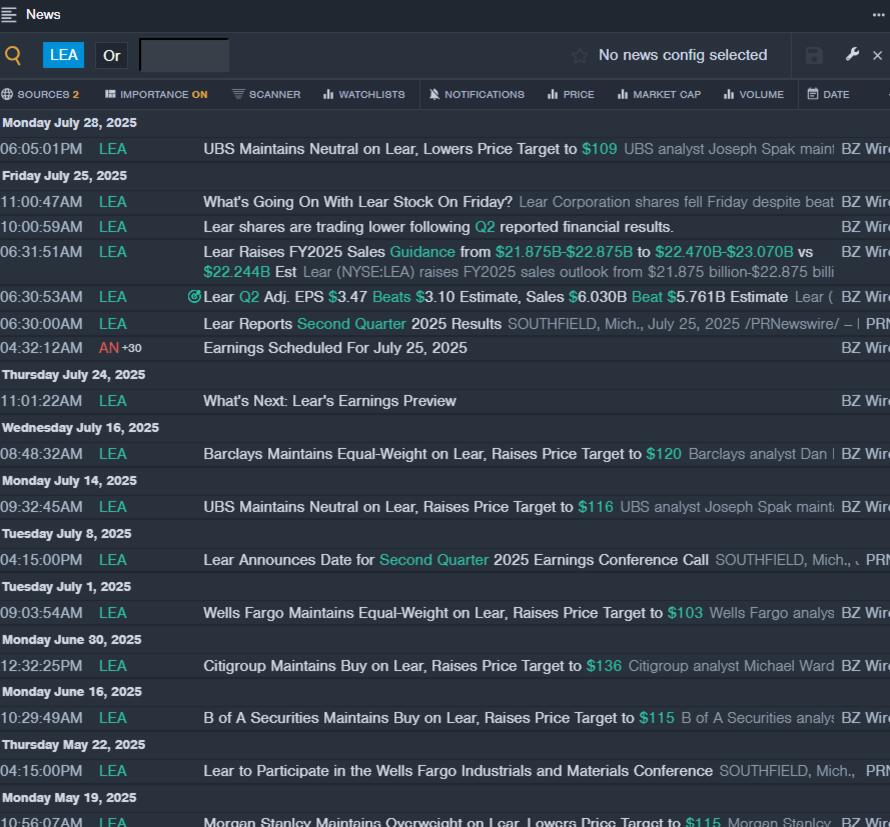Open the Sources filter

(40, 94)
